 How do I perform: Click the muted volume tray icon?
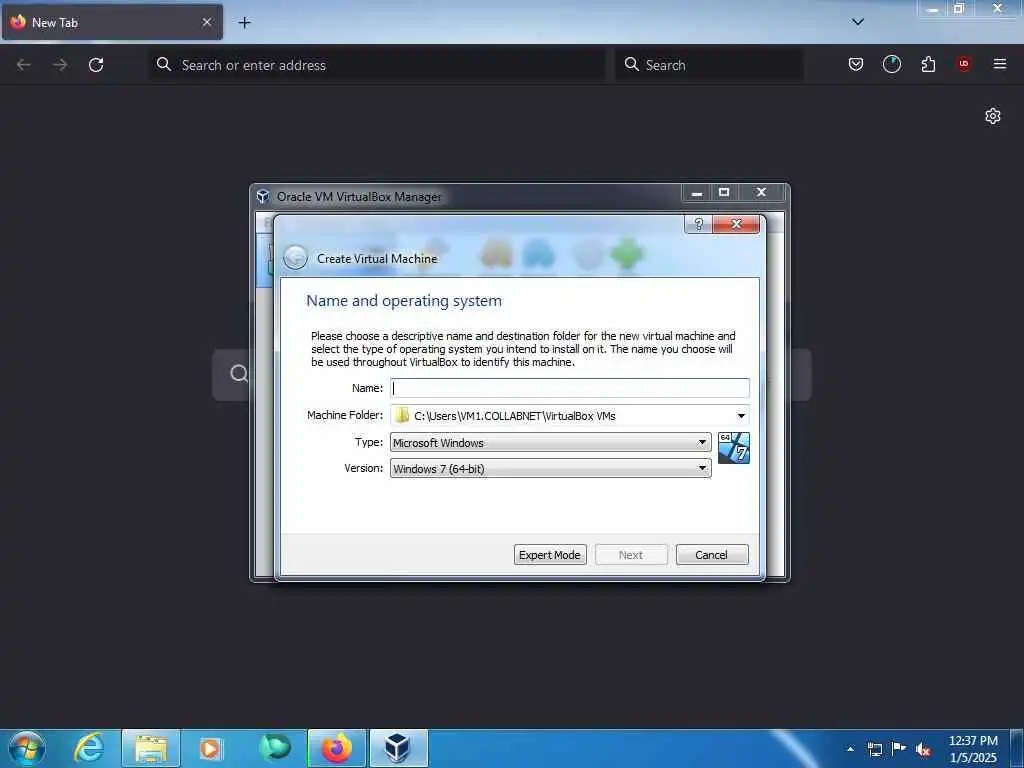[x=923, y=749]
